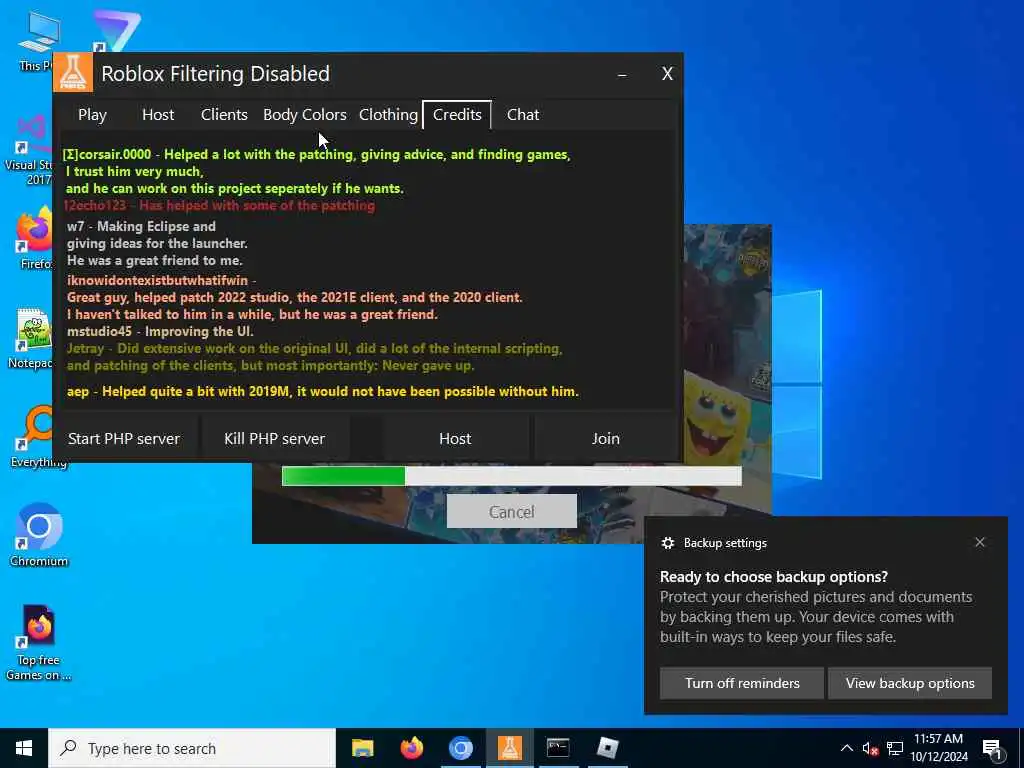The height and width of the screenshot is (768, 1024).
Task: Open Firefox from the taskbar
Action: (x=411, y=748)
